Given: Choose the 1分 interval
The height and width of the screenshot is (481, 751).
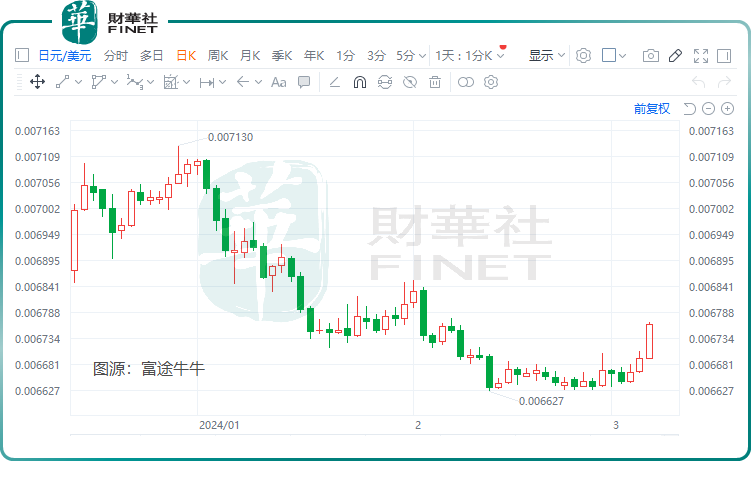Looking at the screenshot, I should [x=345, y=56].
